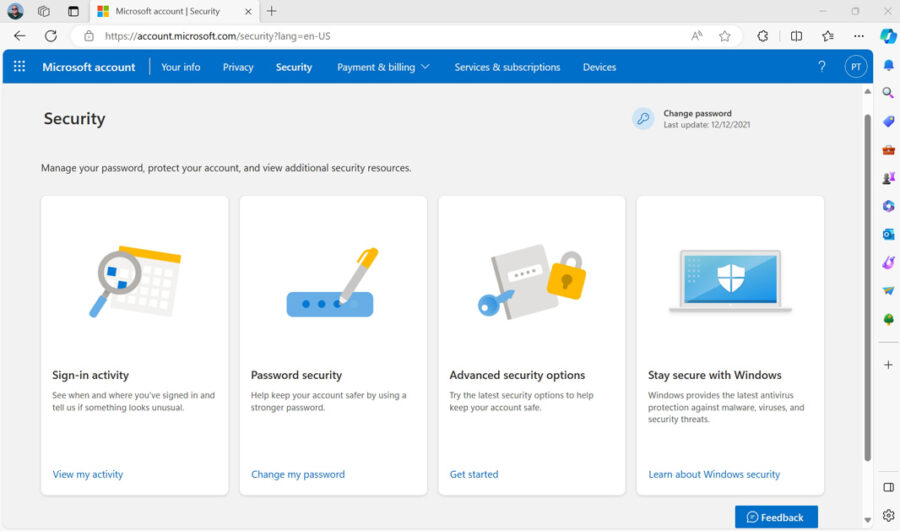Open the PT account avatar menu

pyautogui.click(x=855, y=67)
